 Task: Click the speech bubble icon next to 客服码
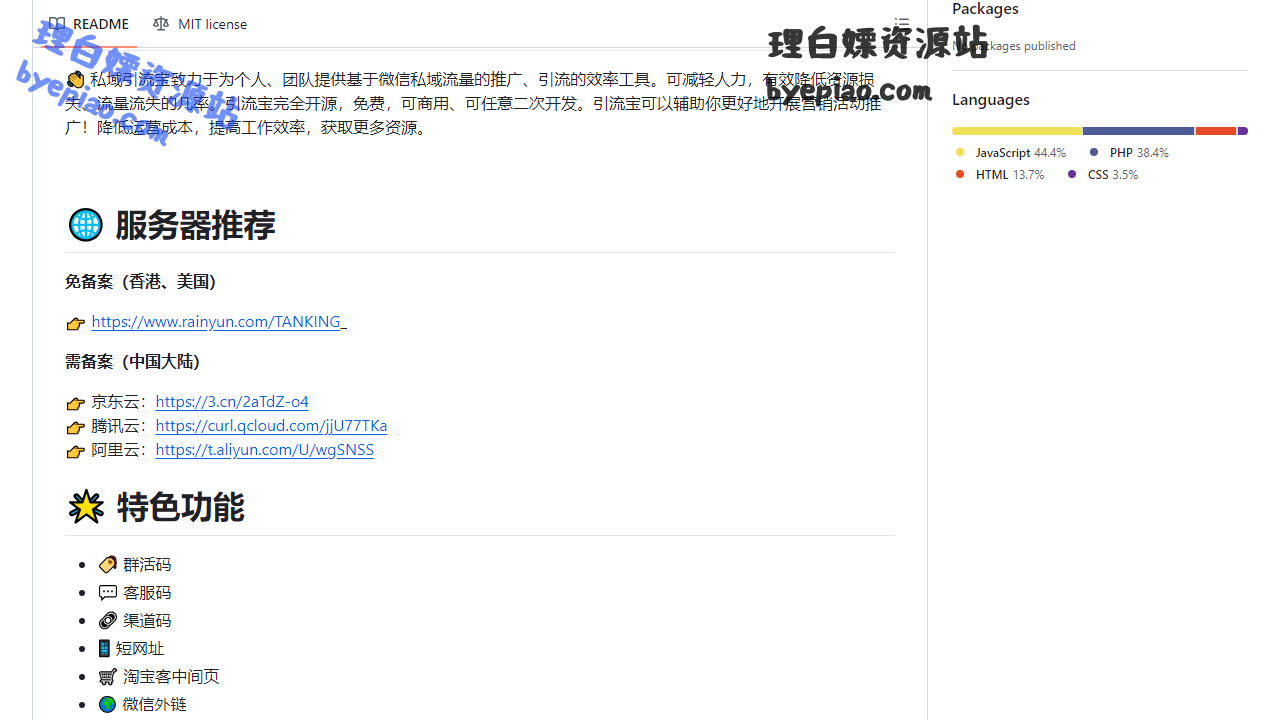(x=108, y=593)
